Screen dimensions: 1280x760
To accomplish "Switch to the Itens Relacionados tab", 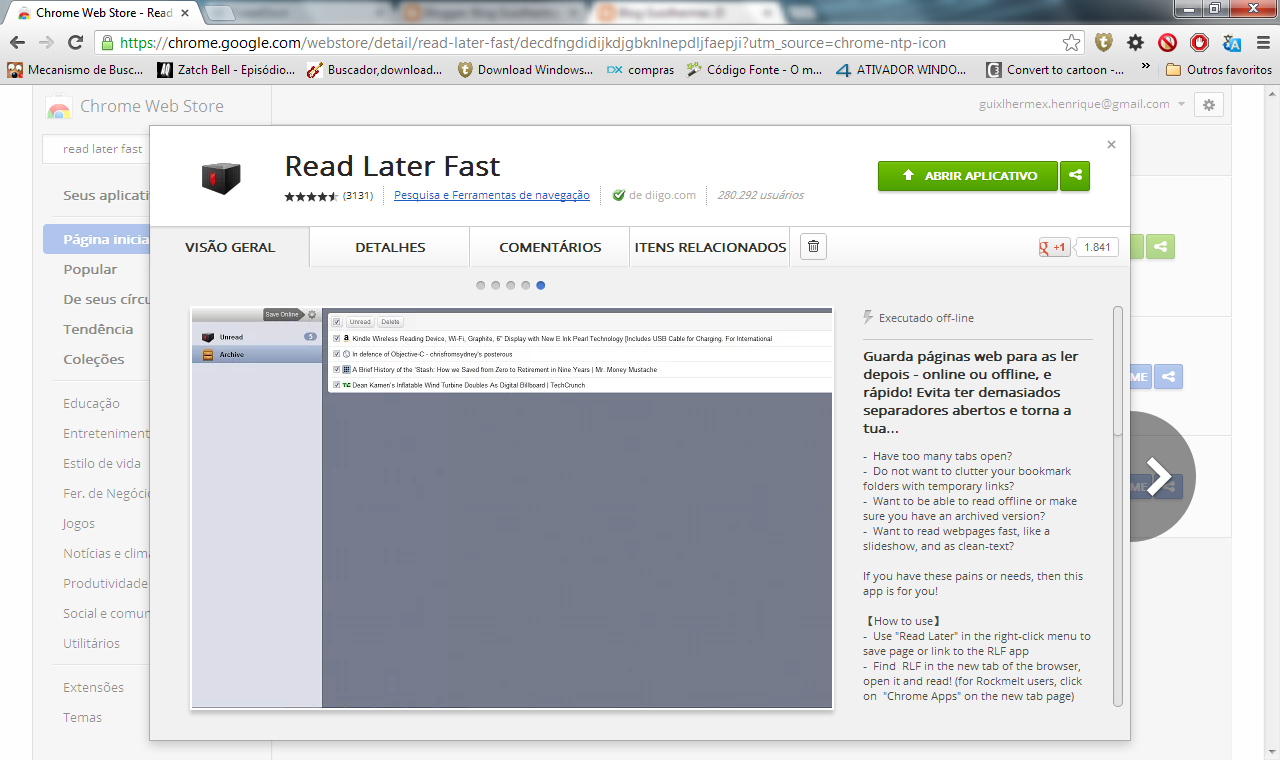I will (710, 247).
